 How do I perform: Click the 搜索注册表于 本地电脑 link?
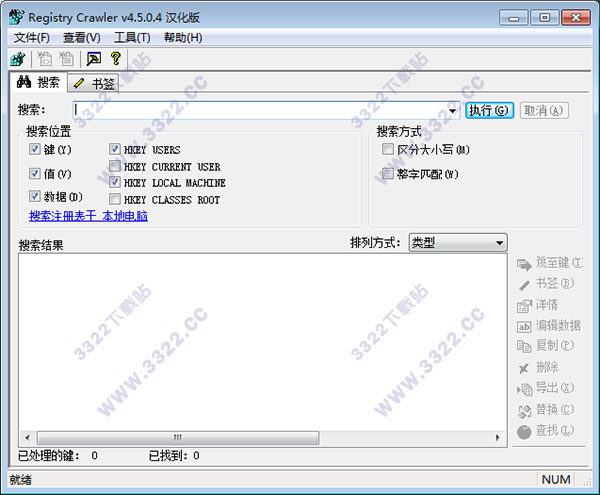(x=88, y=216)
